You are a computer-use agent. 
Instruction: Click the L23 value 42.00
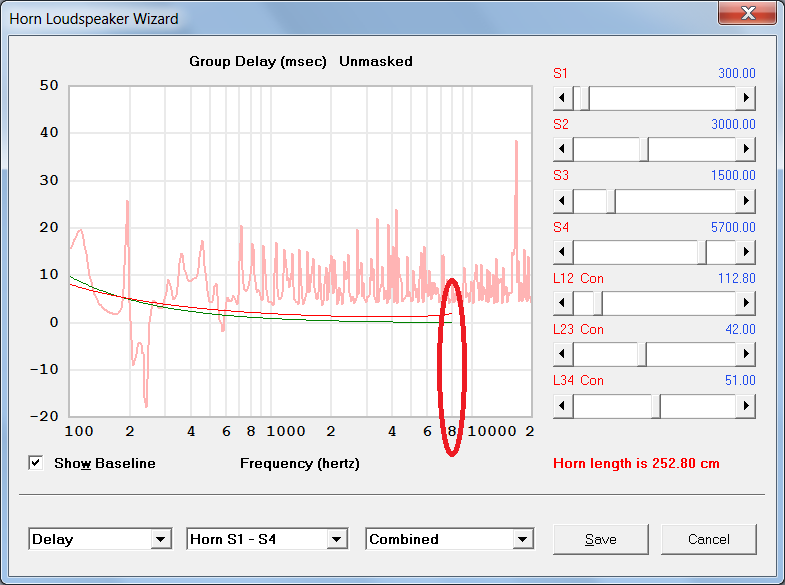point(740,329)
